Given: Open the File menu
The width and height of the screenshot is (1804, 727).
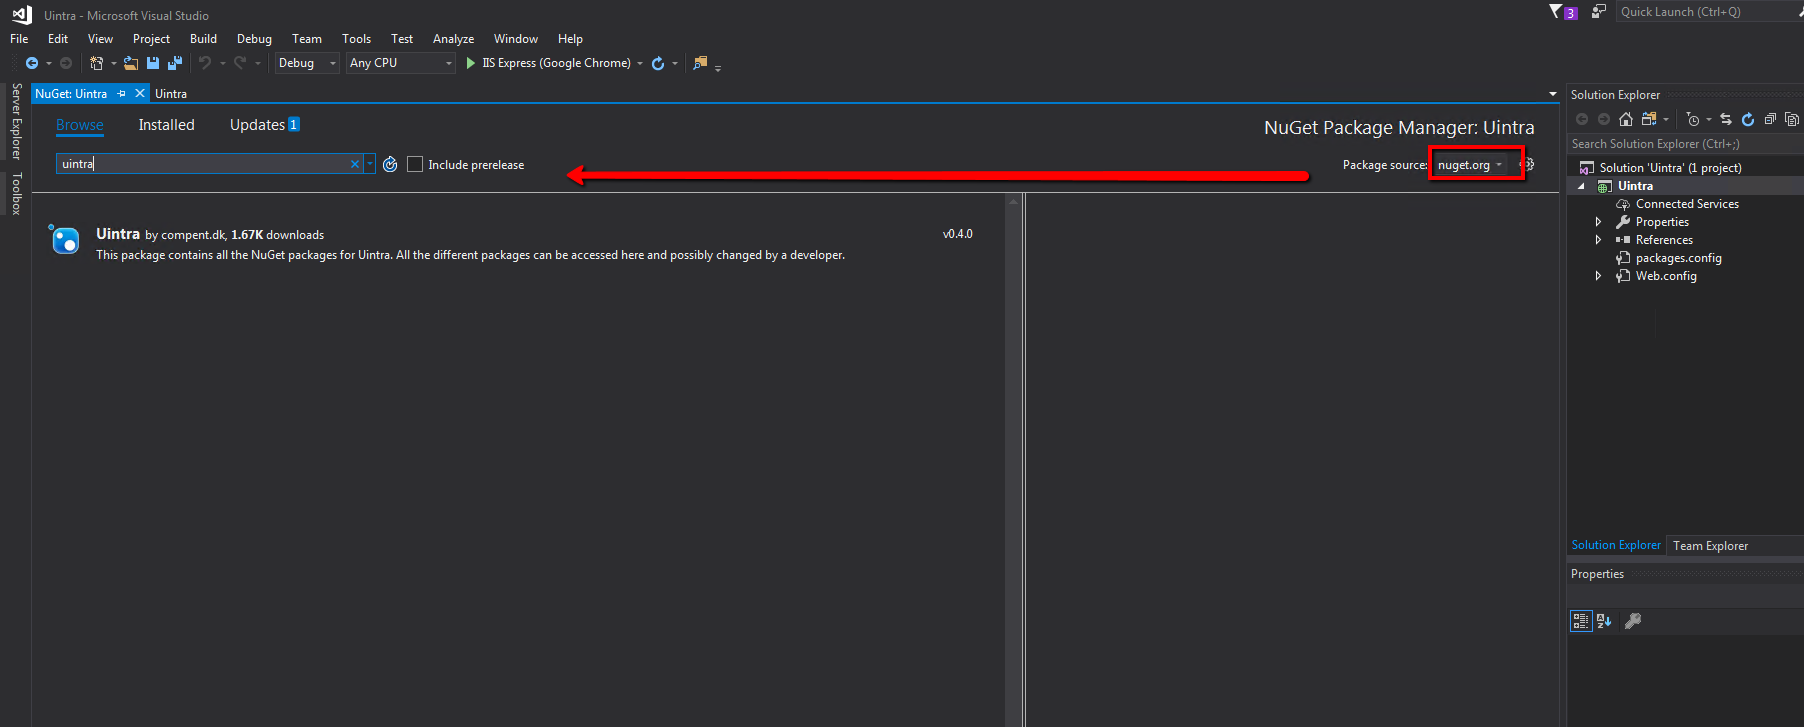Looking at the screenshot, I should pos(19,39).
